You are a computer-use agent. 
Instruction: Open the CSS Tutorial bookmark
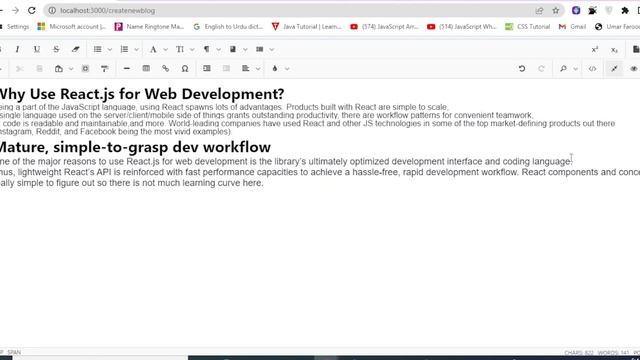(527, 27)
